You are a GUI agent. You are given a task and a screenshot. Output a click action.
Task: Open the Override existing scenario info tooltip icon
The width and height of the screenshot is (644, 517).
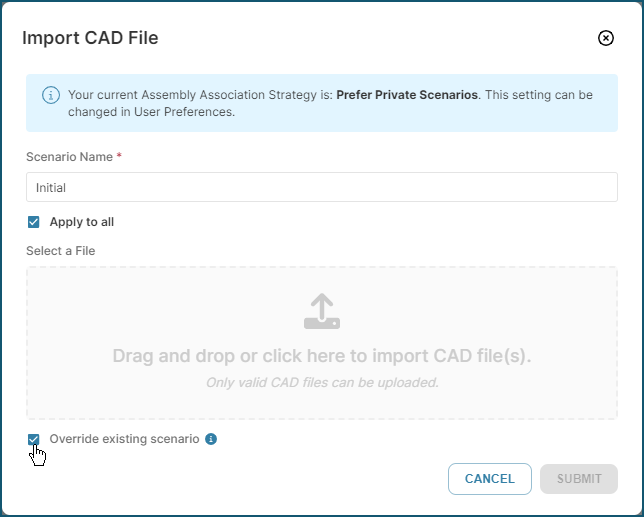211,439
